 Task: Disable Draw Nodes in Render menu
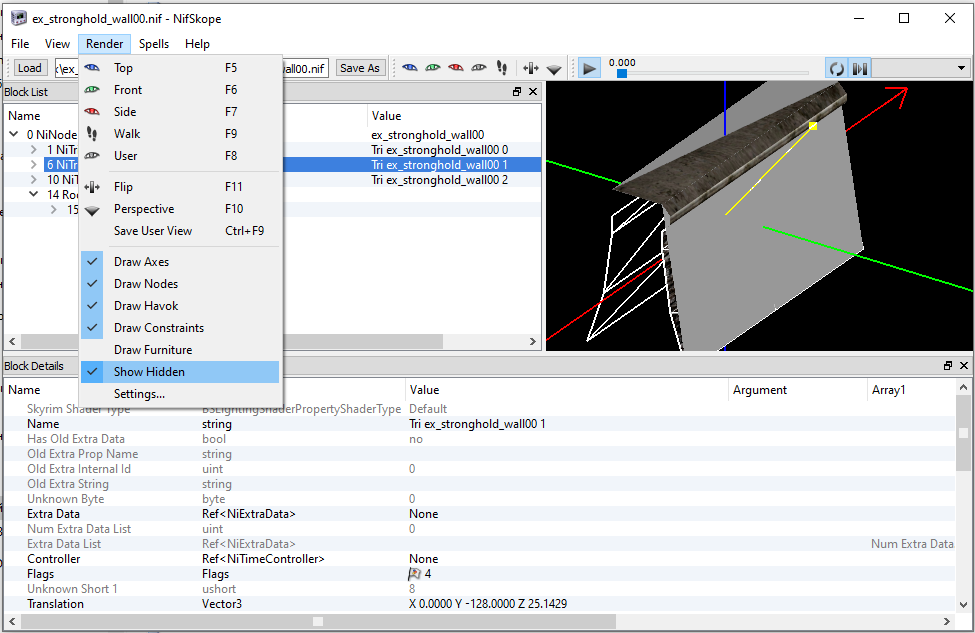(x=180, y=284)
